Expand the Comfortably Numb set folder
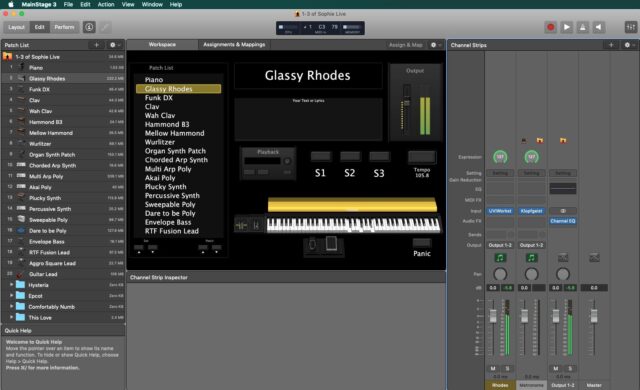 (11, 306)
